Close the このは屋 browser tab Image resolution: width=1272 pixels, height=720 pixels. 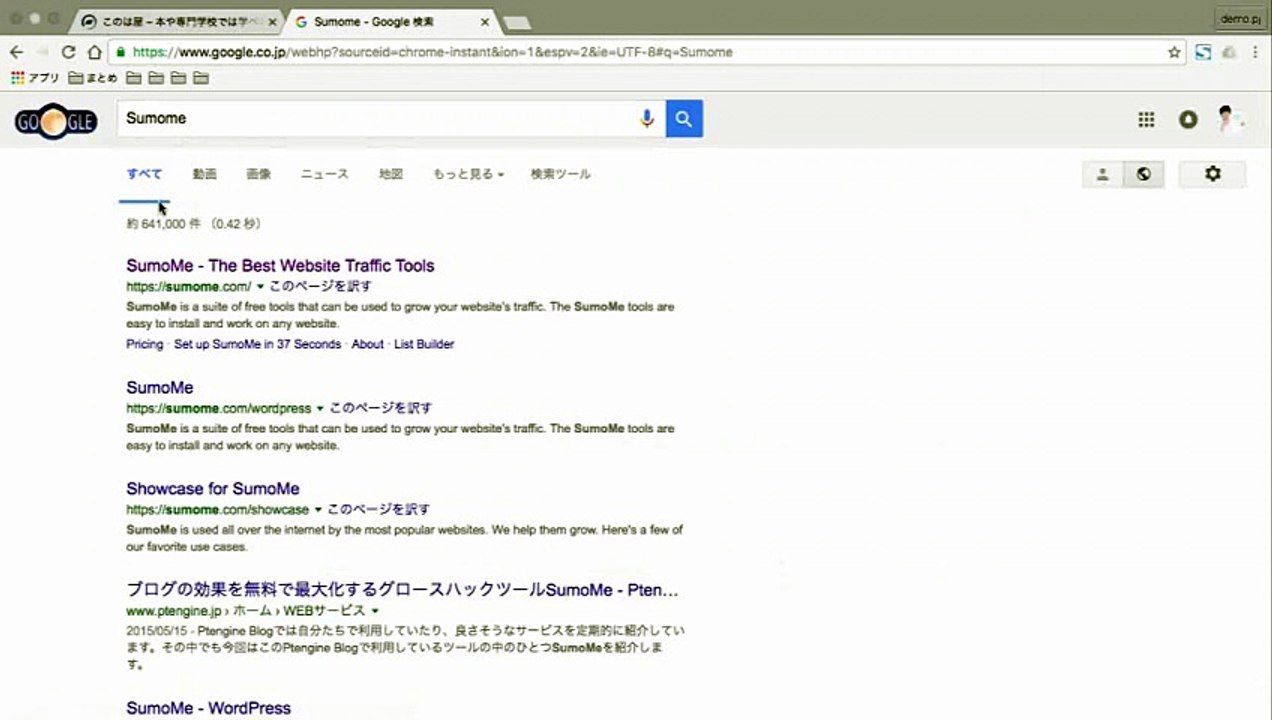point(273,22)
